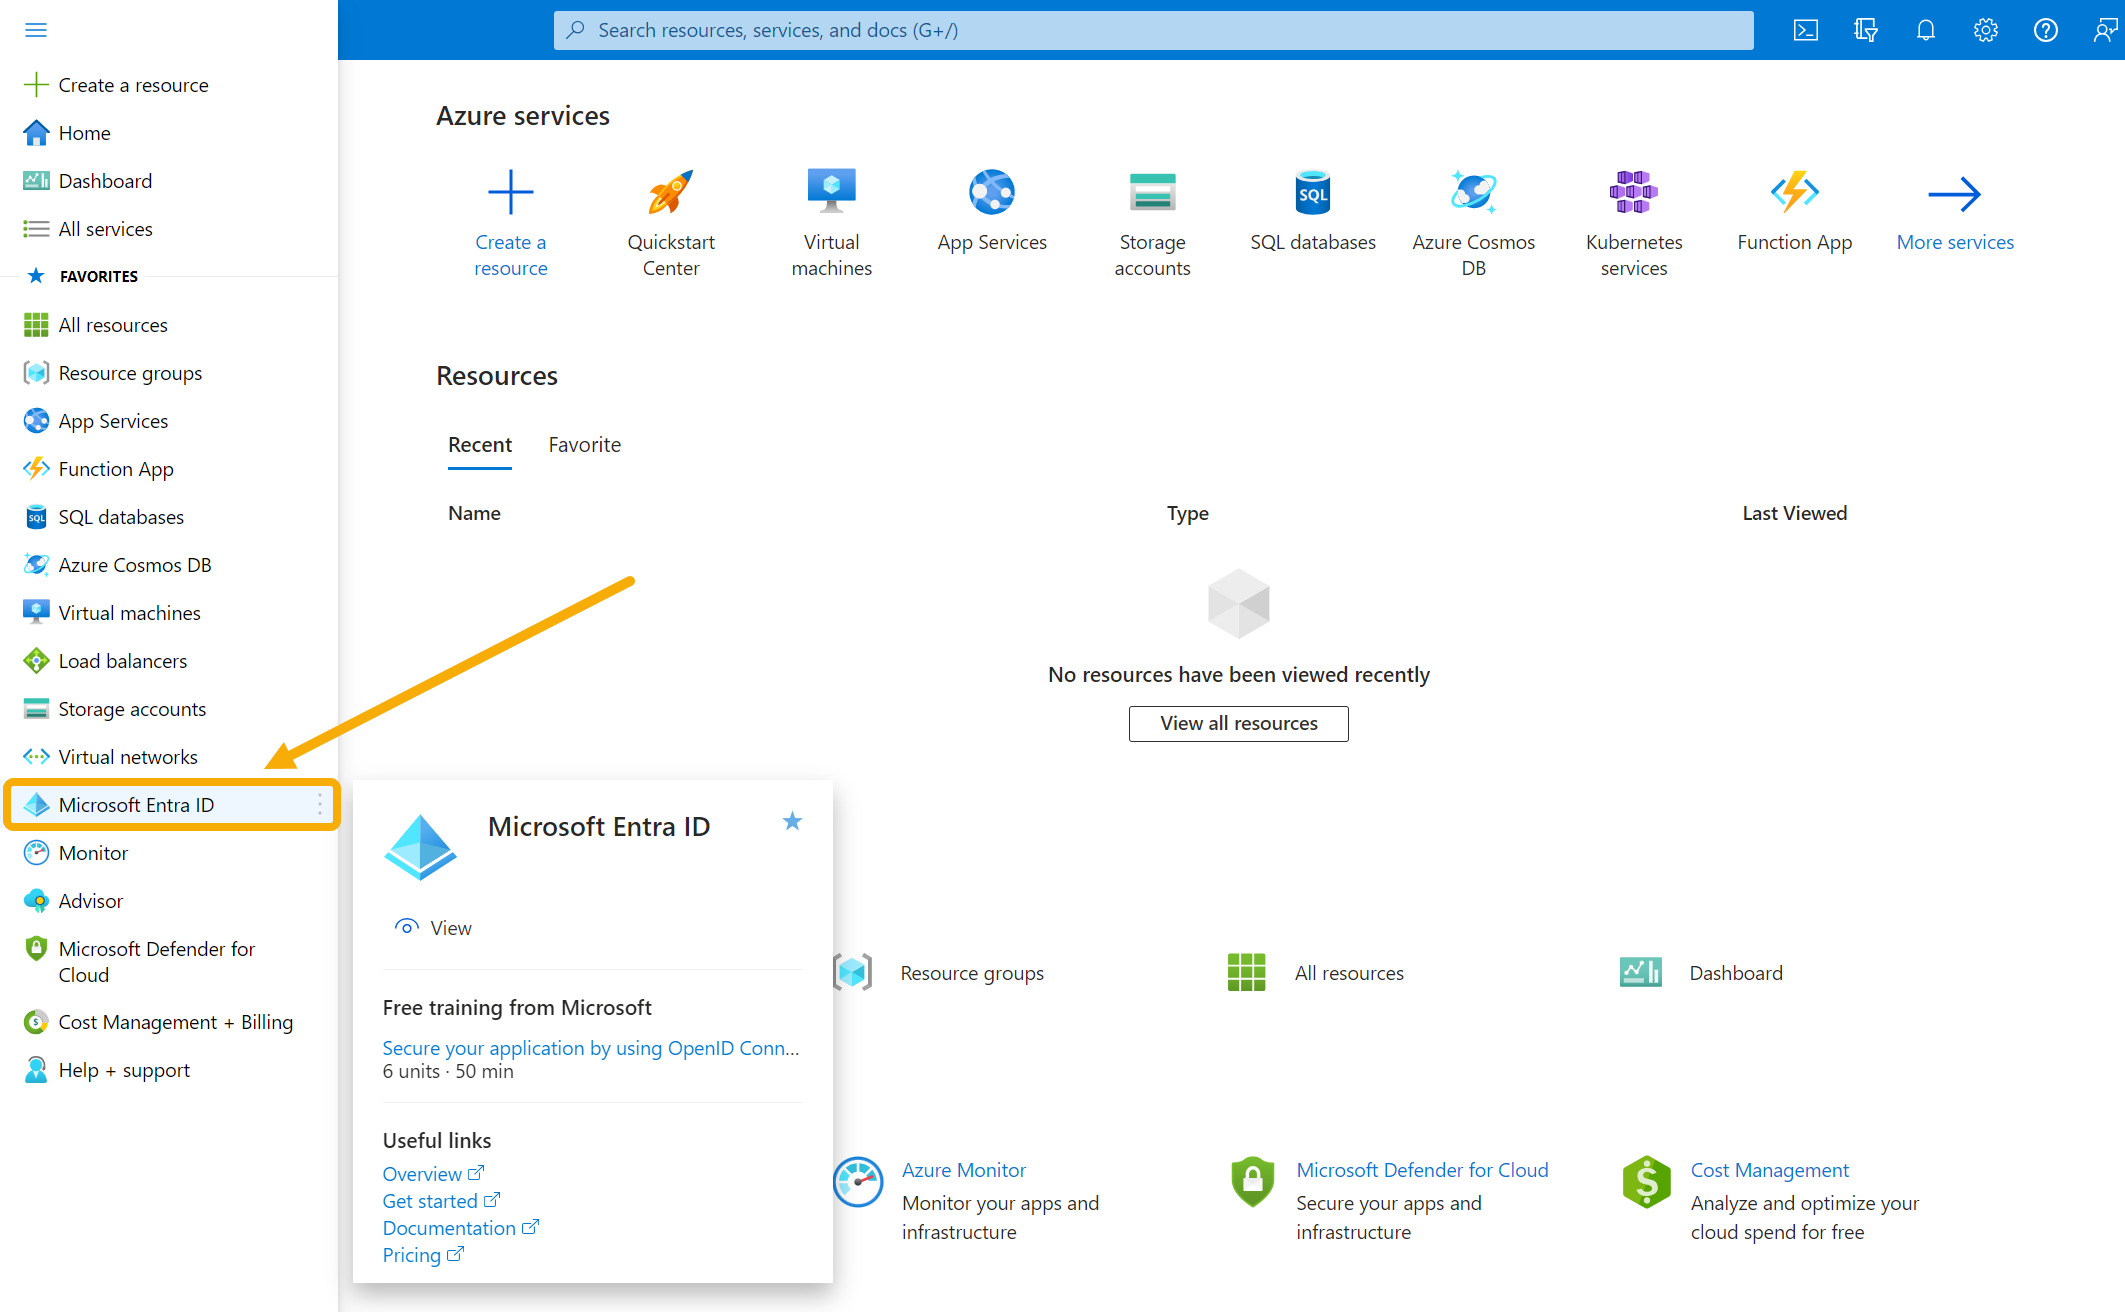Select the Virtual machines service icon
2125x1312 pixels.
831,191
